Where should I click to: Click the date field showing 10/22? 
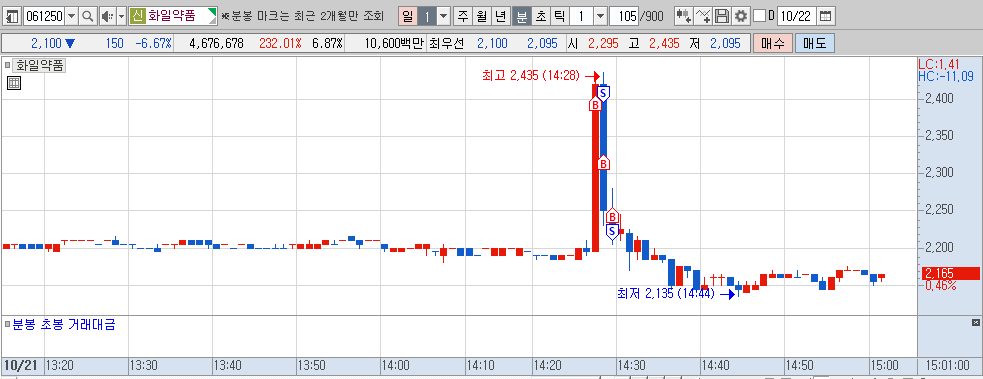(x=796, y=16)
